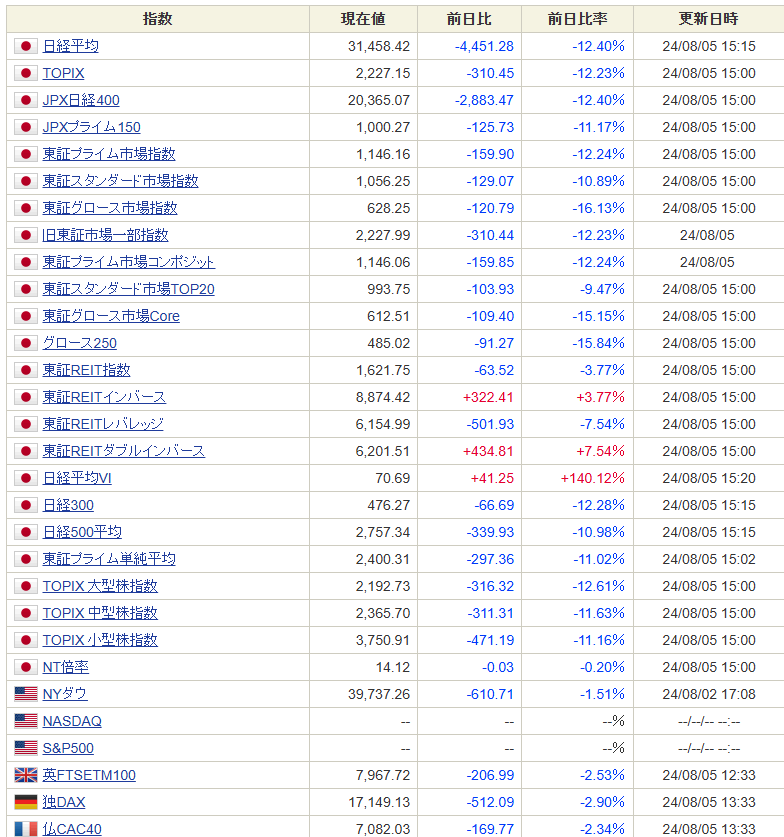This screenshot has height=837, width=784.
Task: Click the Japan flag beside 日経平均
Action: 26,46
